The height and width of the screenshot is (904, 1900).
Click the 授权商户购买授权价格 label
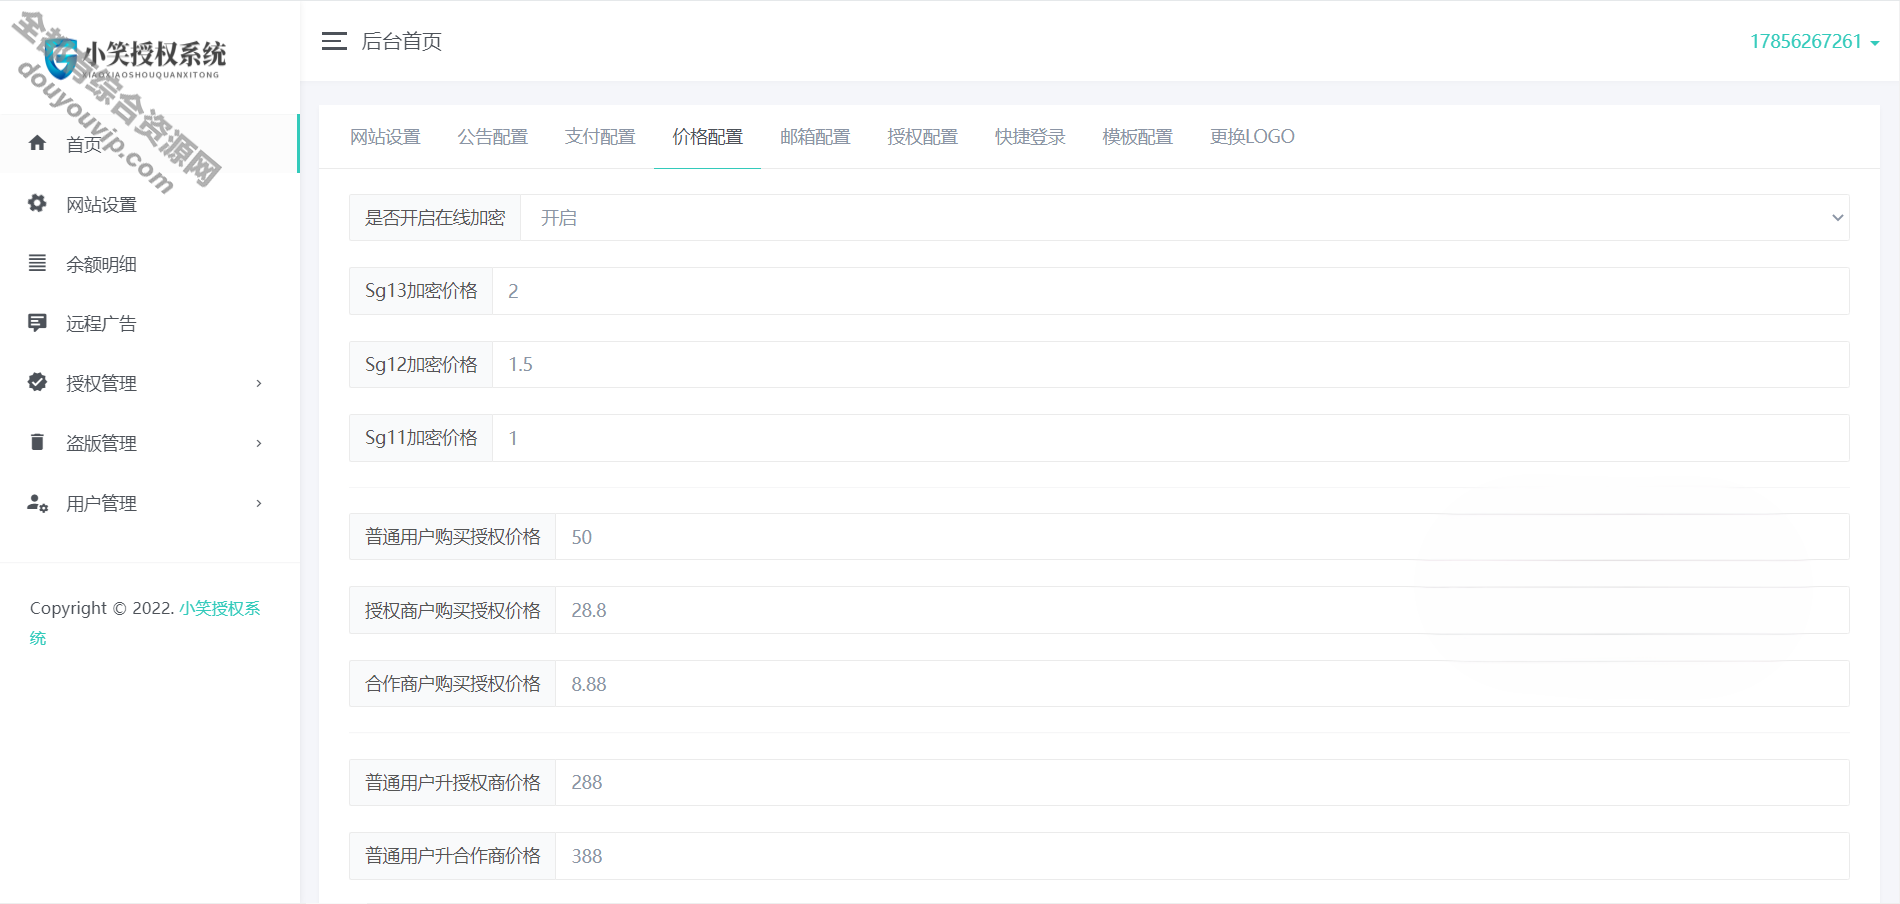tap(452, 610)
